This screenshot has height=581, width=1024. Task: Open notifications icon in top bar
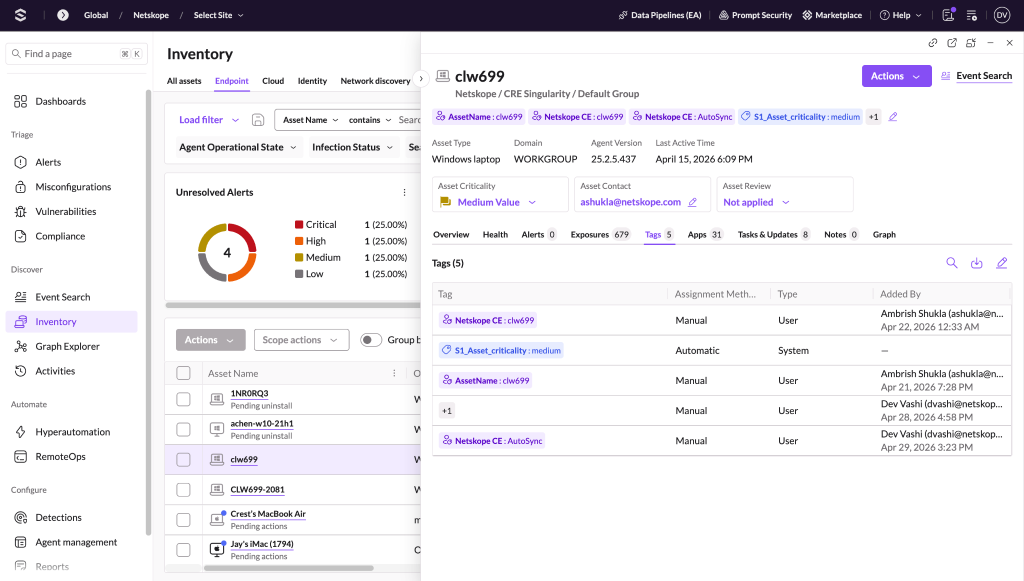coord(948,15)
